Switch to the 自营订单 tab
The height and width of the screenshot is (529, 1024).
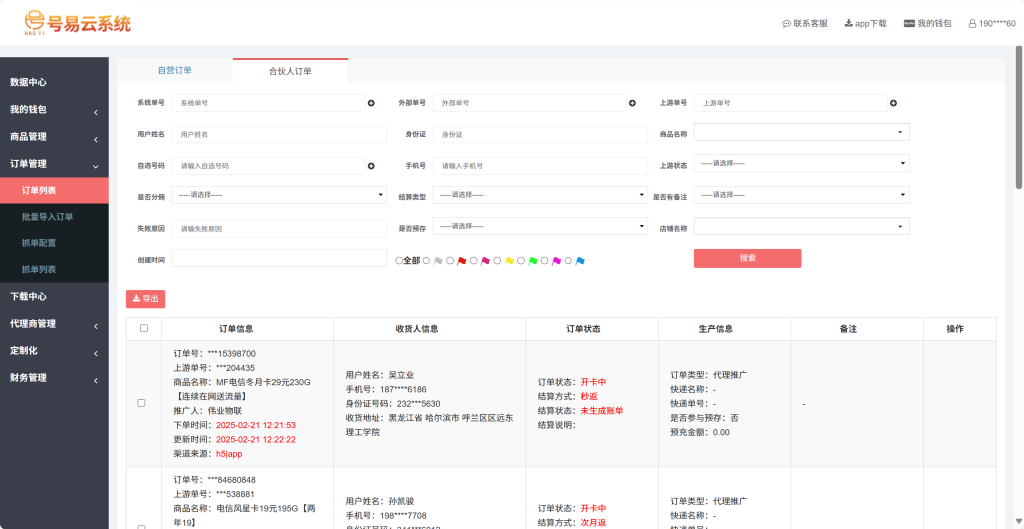[x=175, y=71]
